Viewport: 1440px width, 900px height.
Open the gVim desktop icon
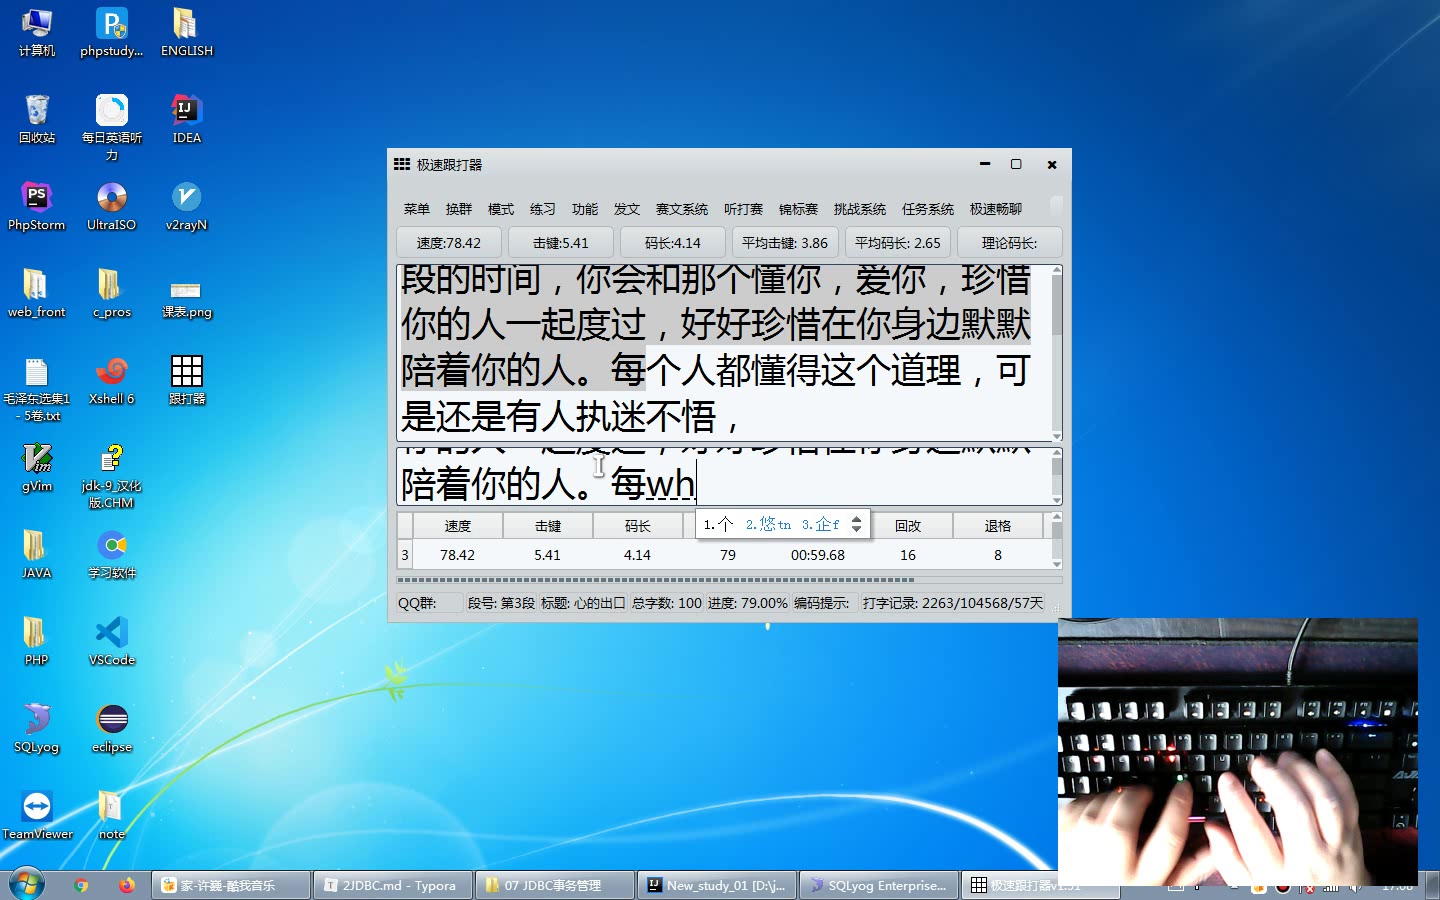[37, 467]
